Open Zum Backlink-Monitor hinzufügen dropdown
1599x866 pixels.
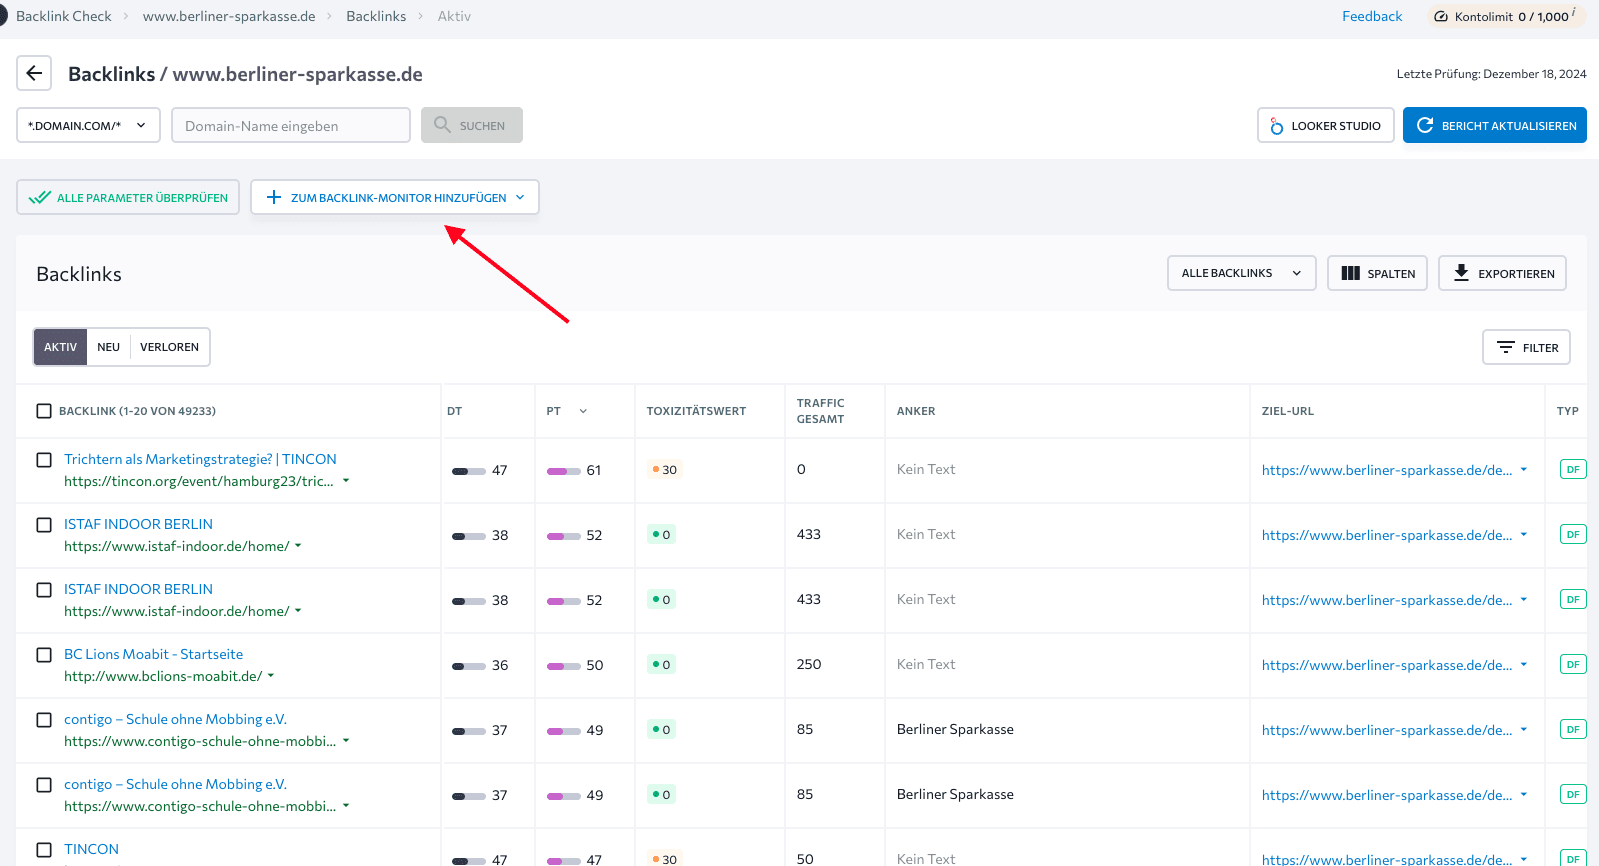click(395, 197)
